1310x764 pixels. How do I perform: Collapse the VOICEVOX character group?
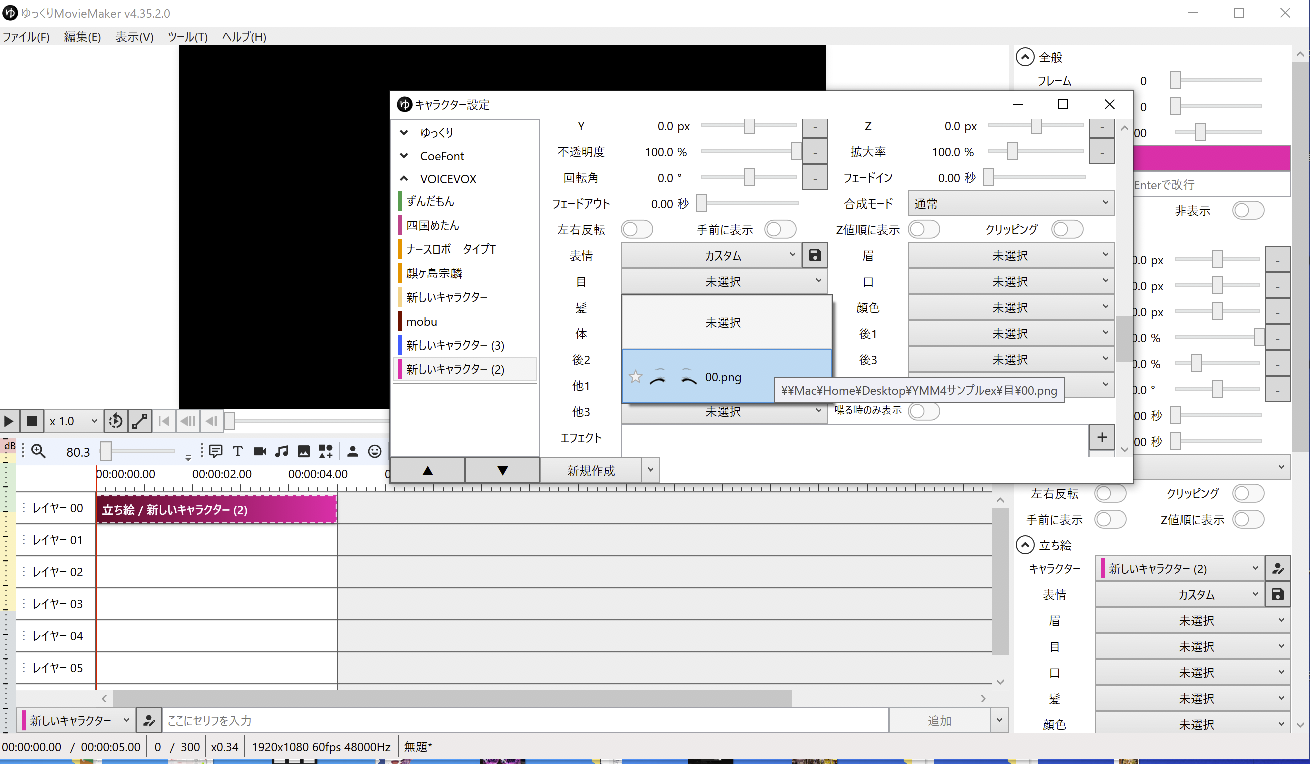404,179
